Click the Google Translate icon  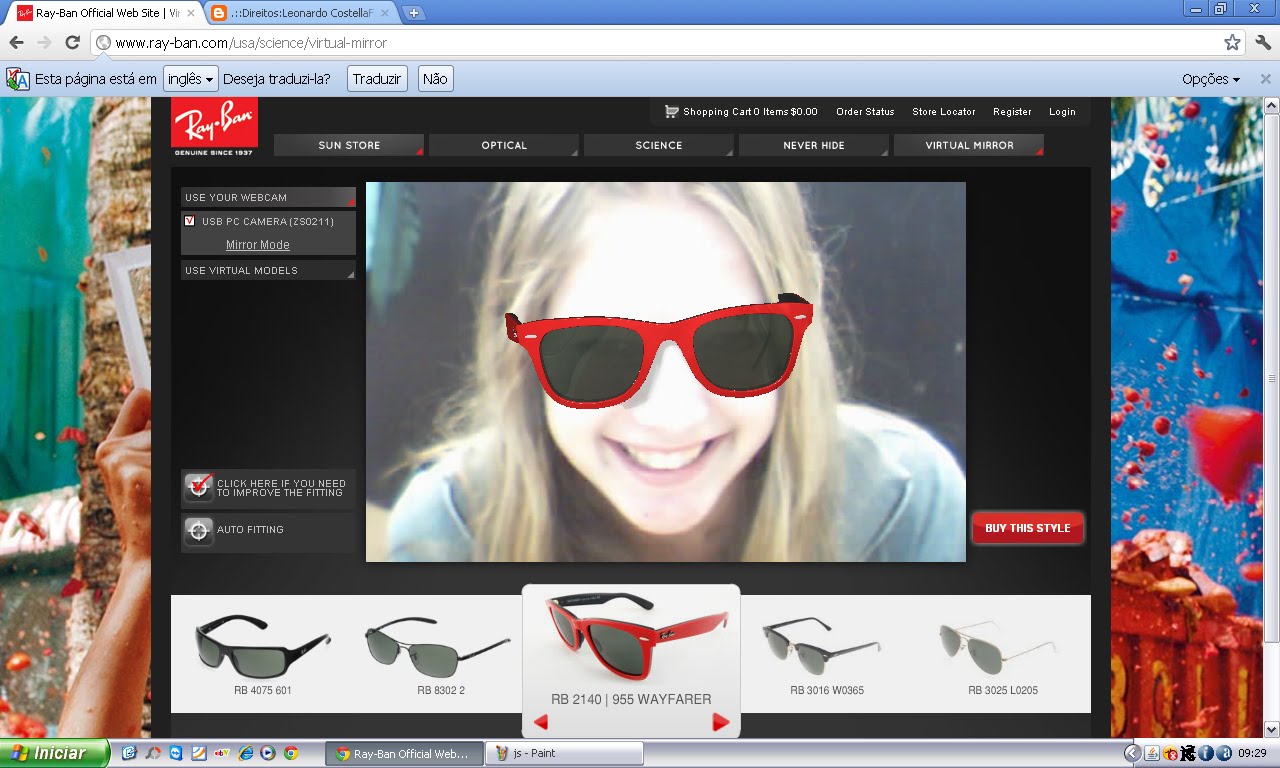[x=18, y=79]
